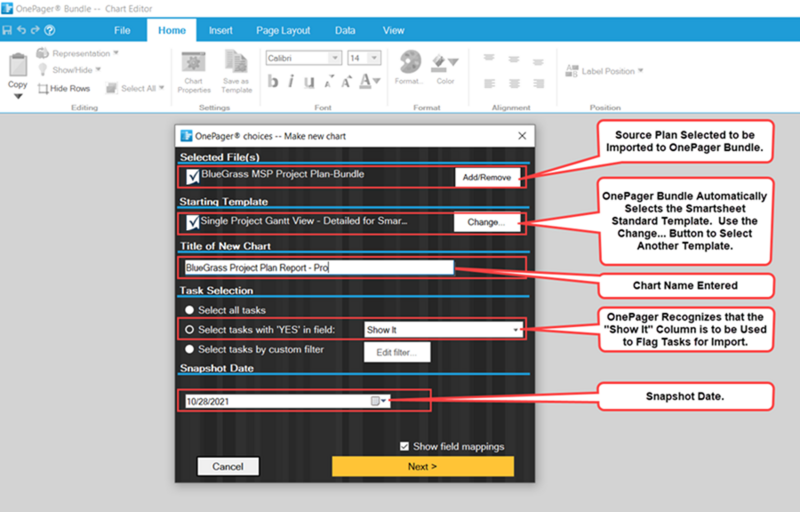Screen dimensions: 800x512
Task: Click the yellow Next button
Action: pos(422,467)
